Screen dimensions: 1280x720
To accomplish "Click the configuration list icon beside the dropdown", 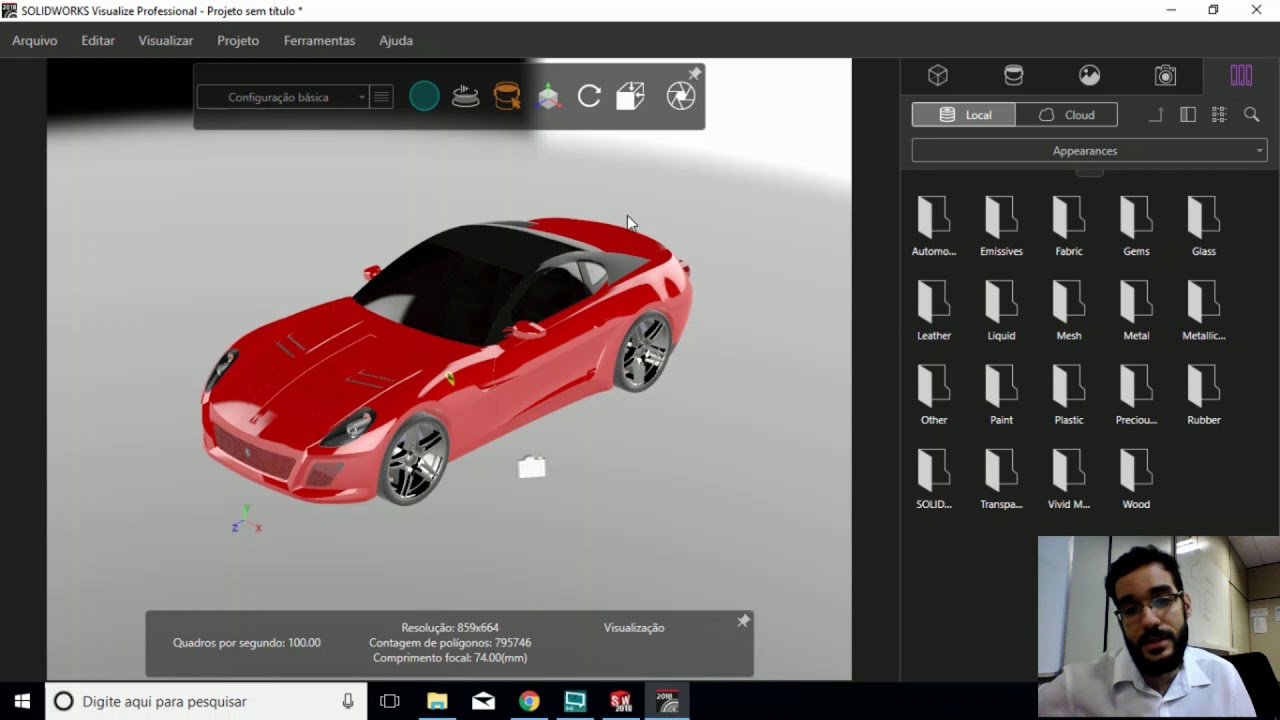I will point(381,97).
